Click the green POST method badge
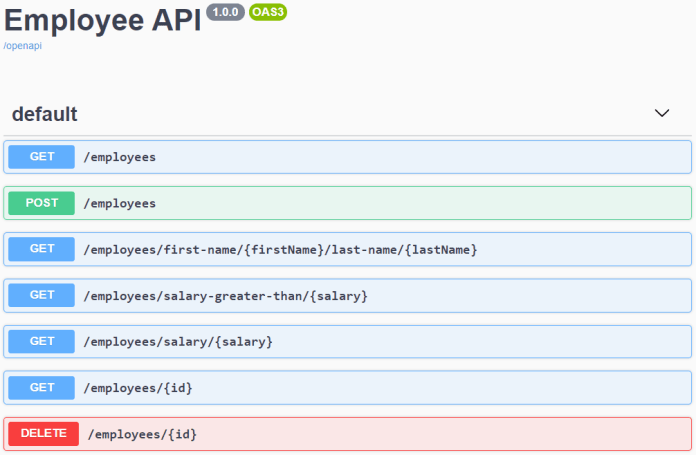Image resolution: width=696 pixels, height=455 pixels. point(42,203)
